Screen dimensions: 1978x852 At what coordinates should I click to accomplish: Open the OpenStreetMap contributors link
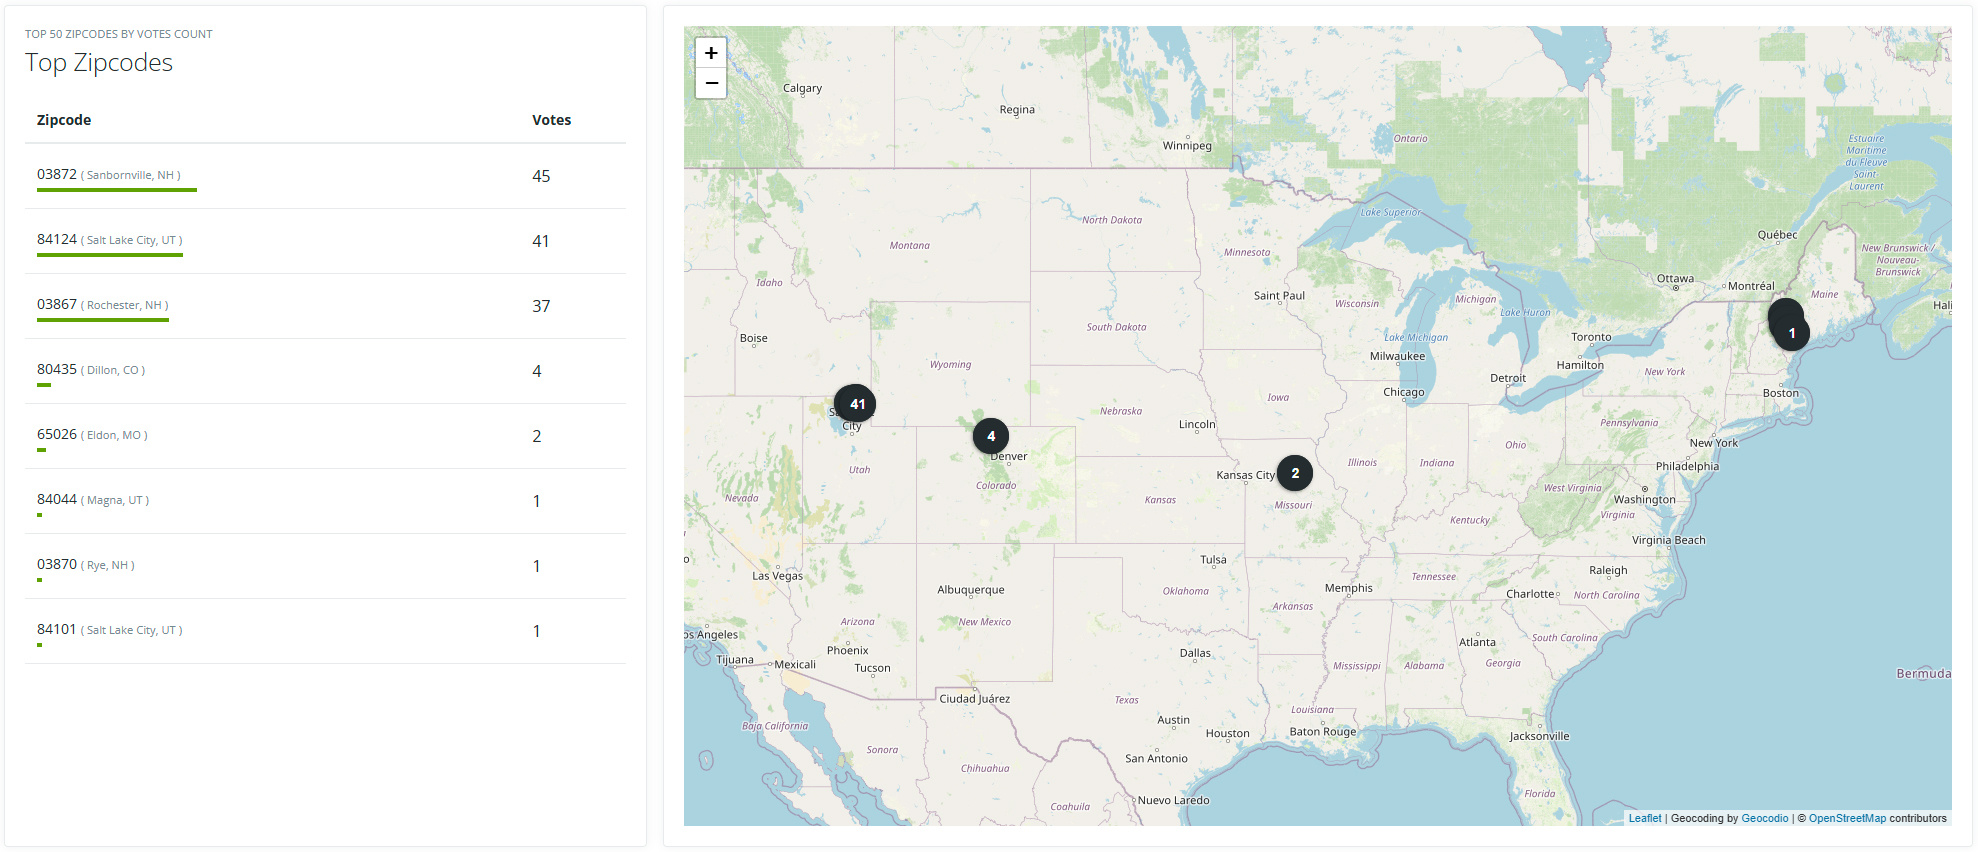click(1846, 818)
